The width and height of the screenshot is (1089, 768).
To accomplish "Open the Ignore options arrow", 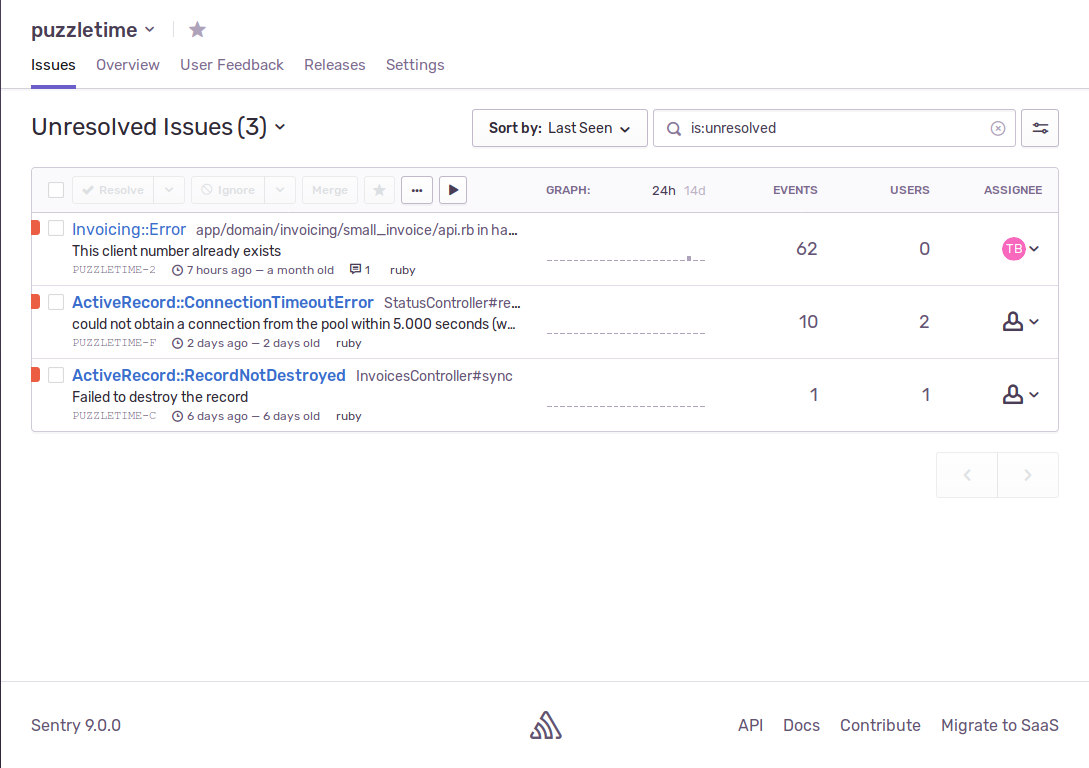I will tap(280, 190).
